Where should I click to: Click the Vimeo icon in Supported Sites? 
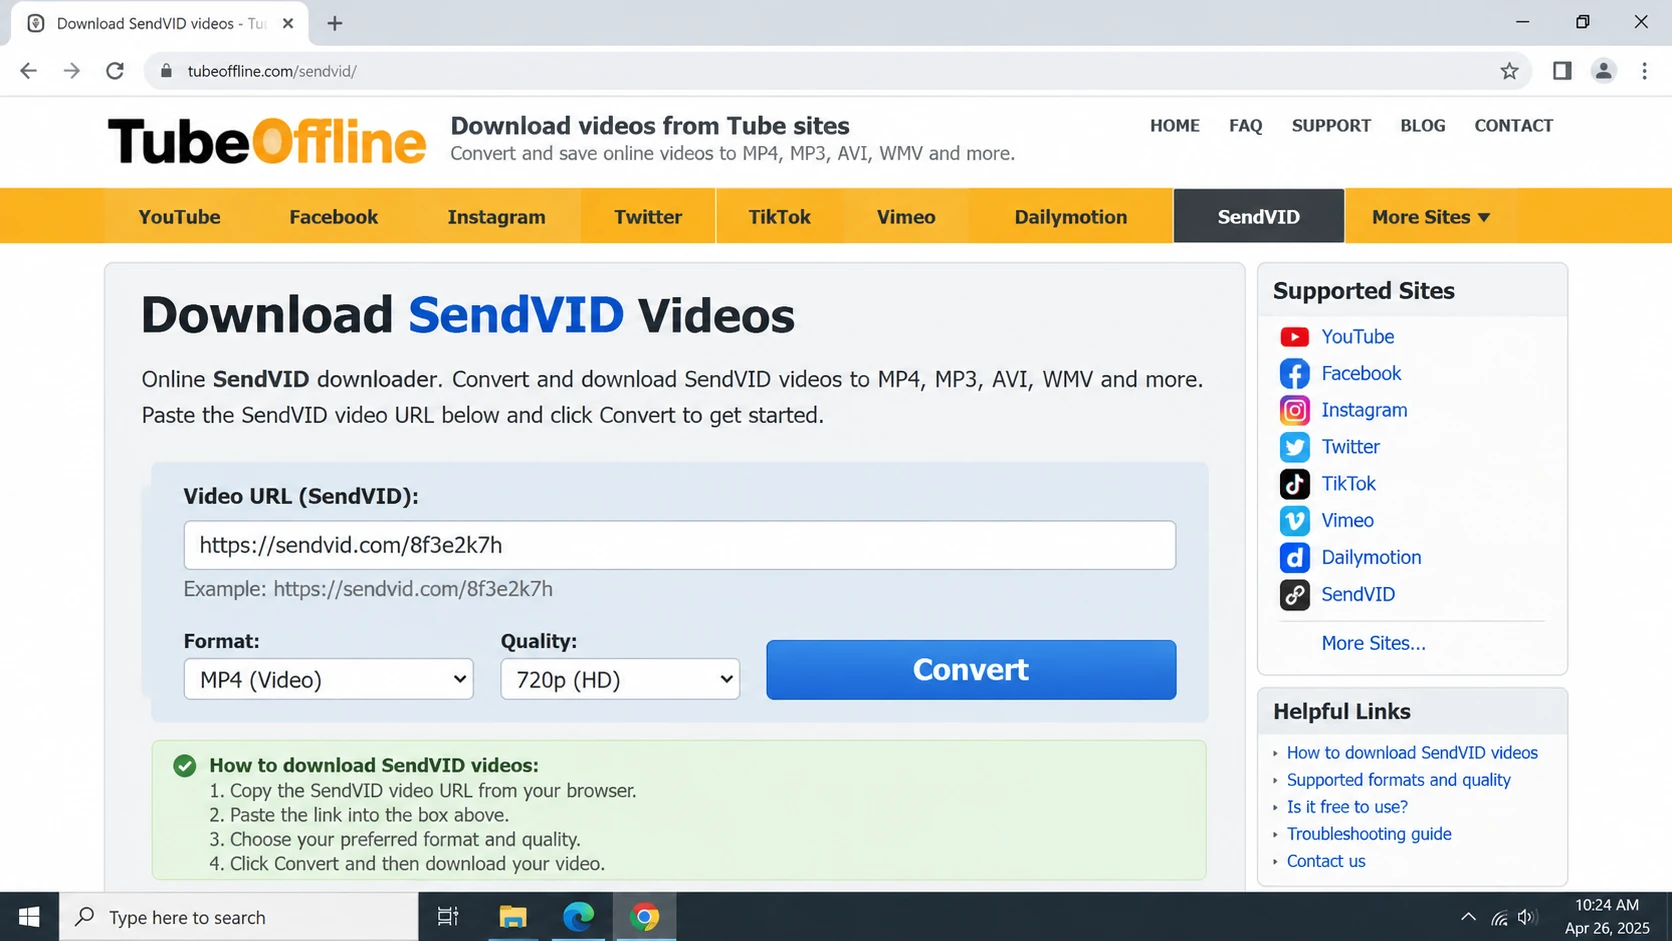click(x=1294, y=521)
